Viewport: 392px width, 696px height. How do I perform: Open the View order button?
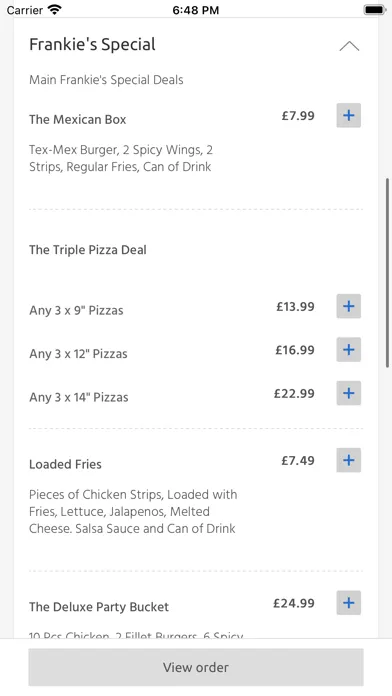[x=196, y=667]
